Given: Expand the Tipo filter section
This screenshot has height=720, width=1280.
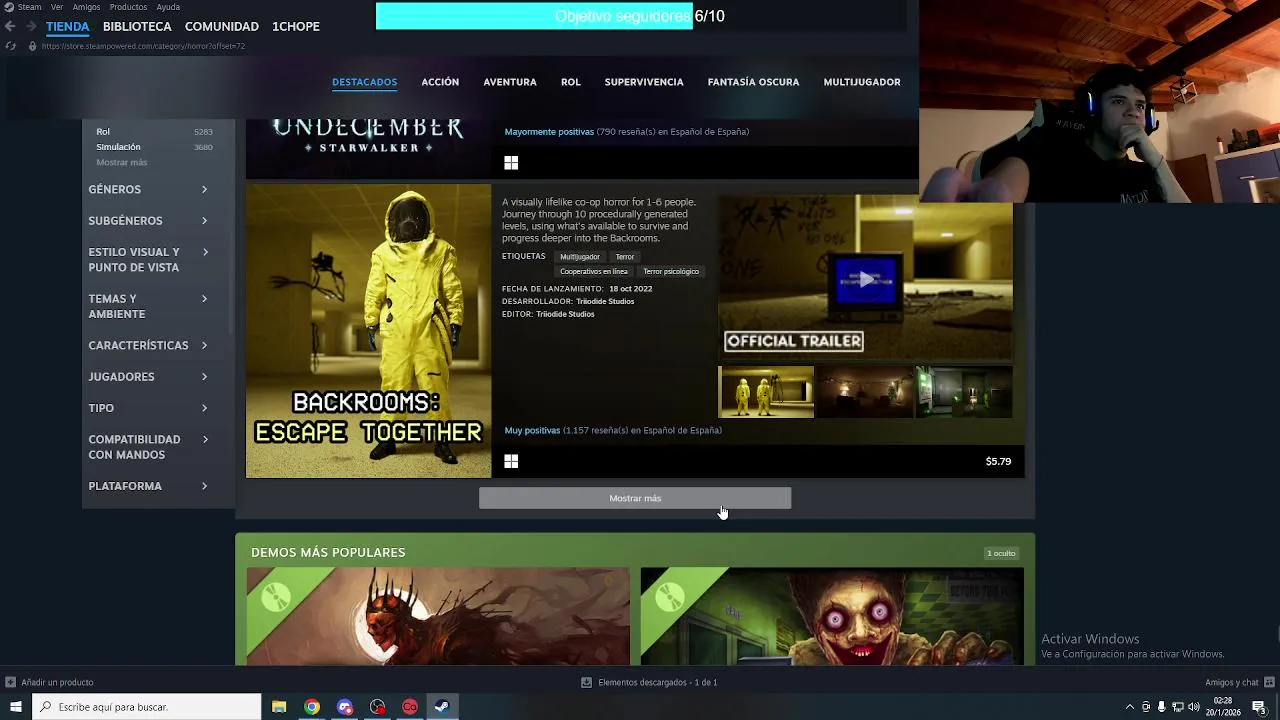Looking at the screenshot, I should coord(148,408).
